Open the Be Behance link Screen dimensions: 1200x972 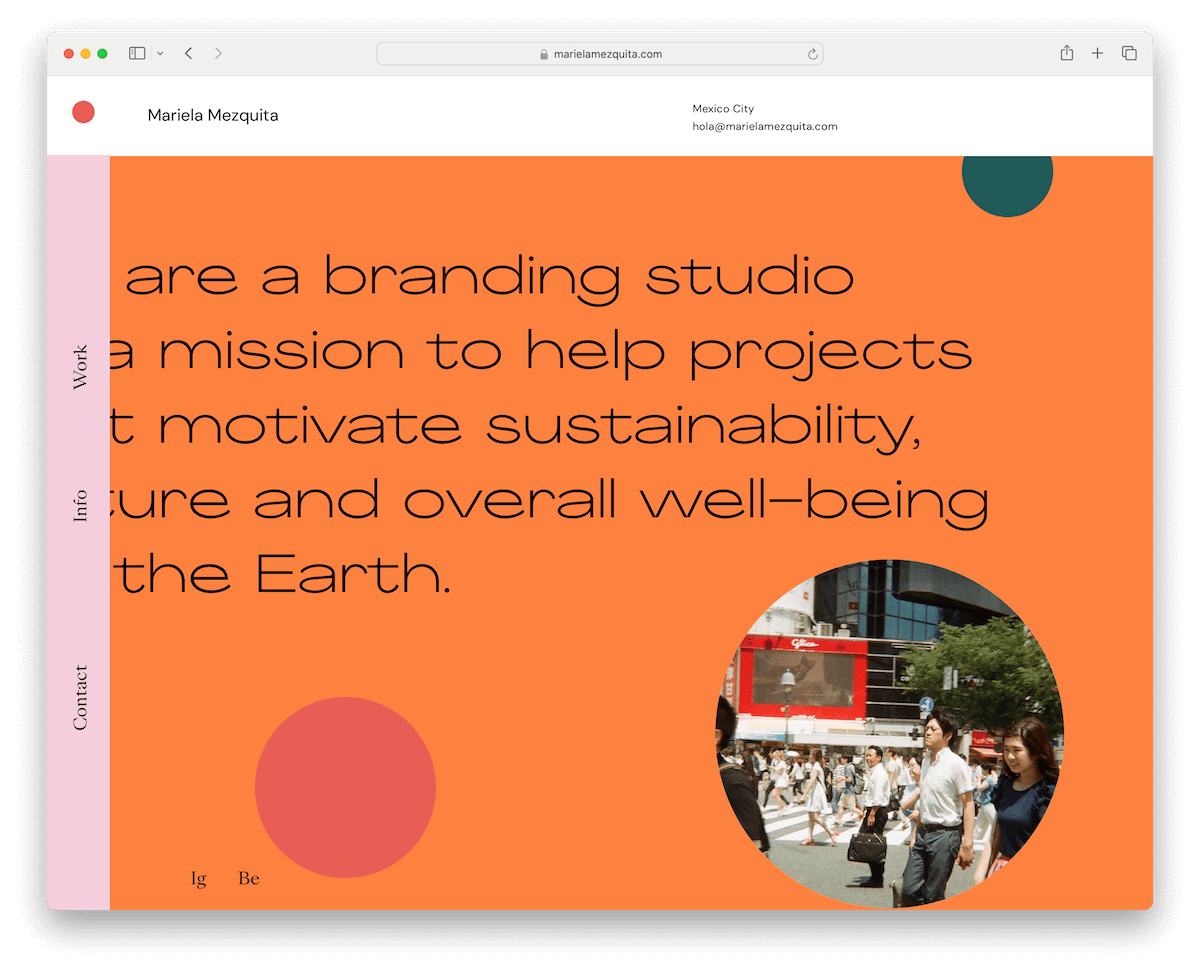point(249,878)
